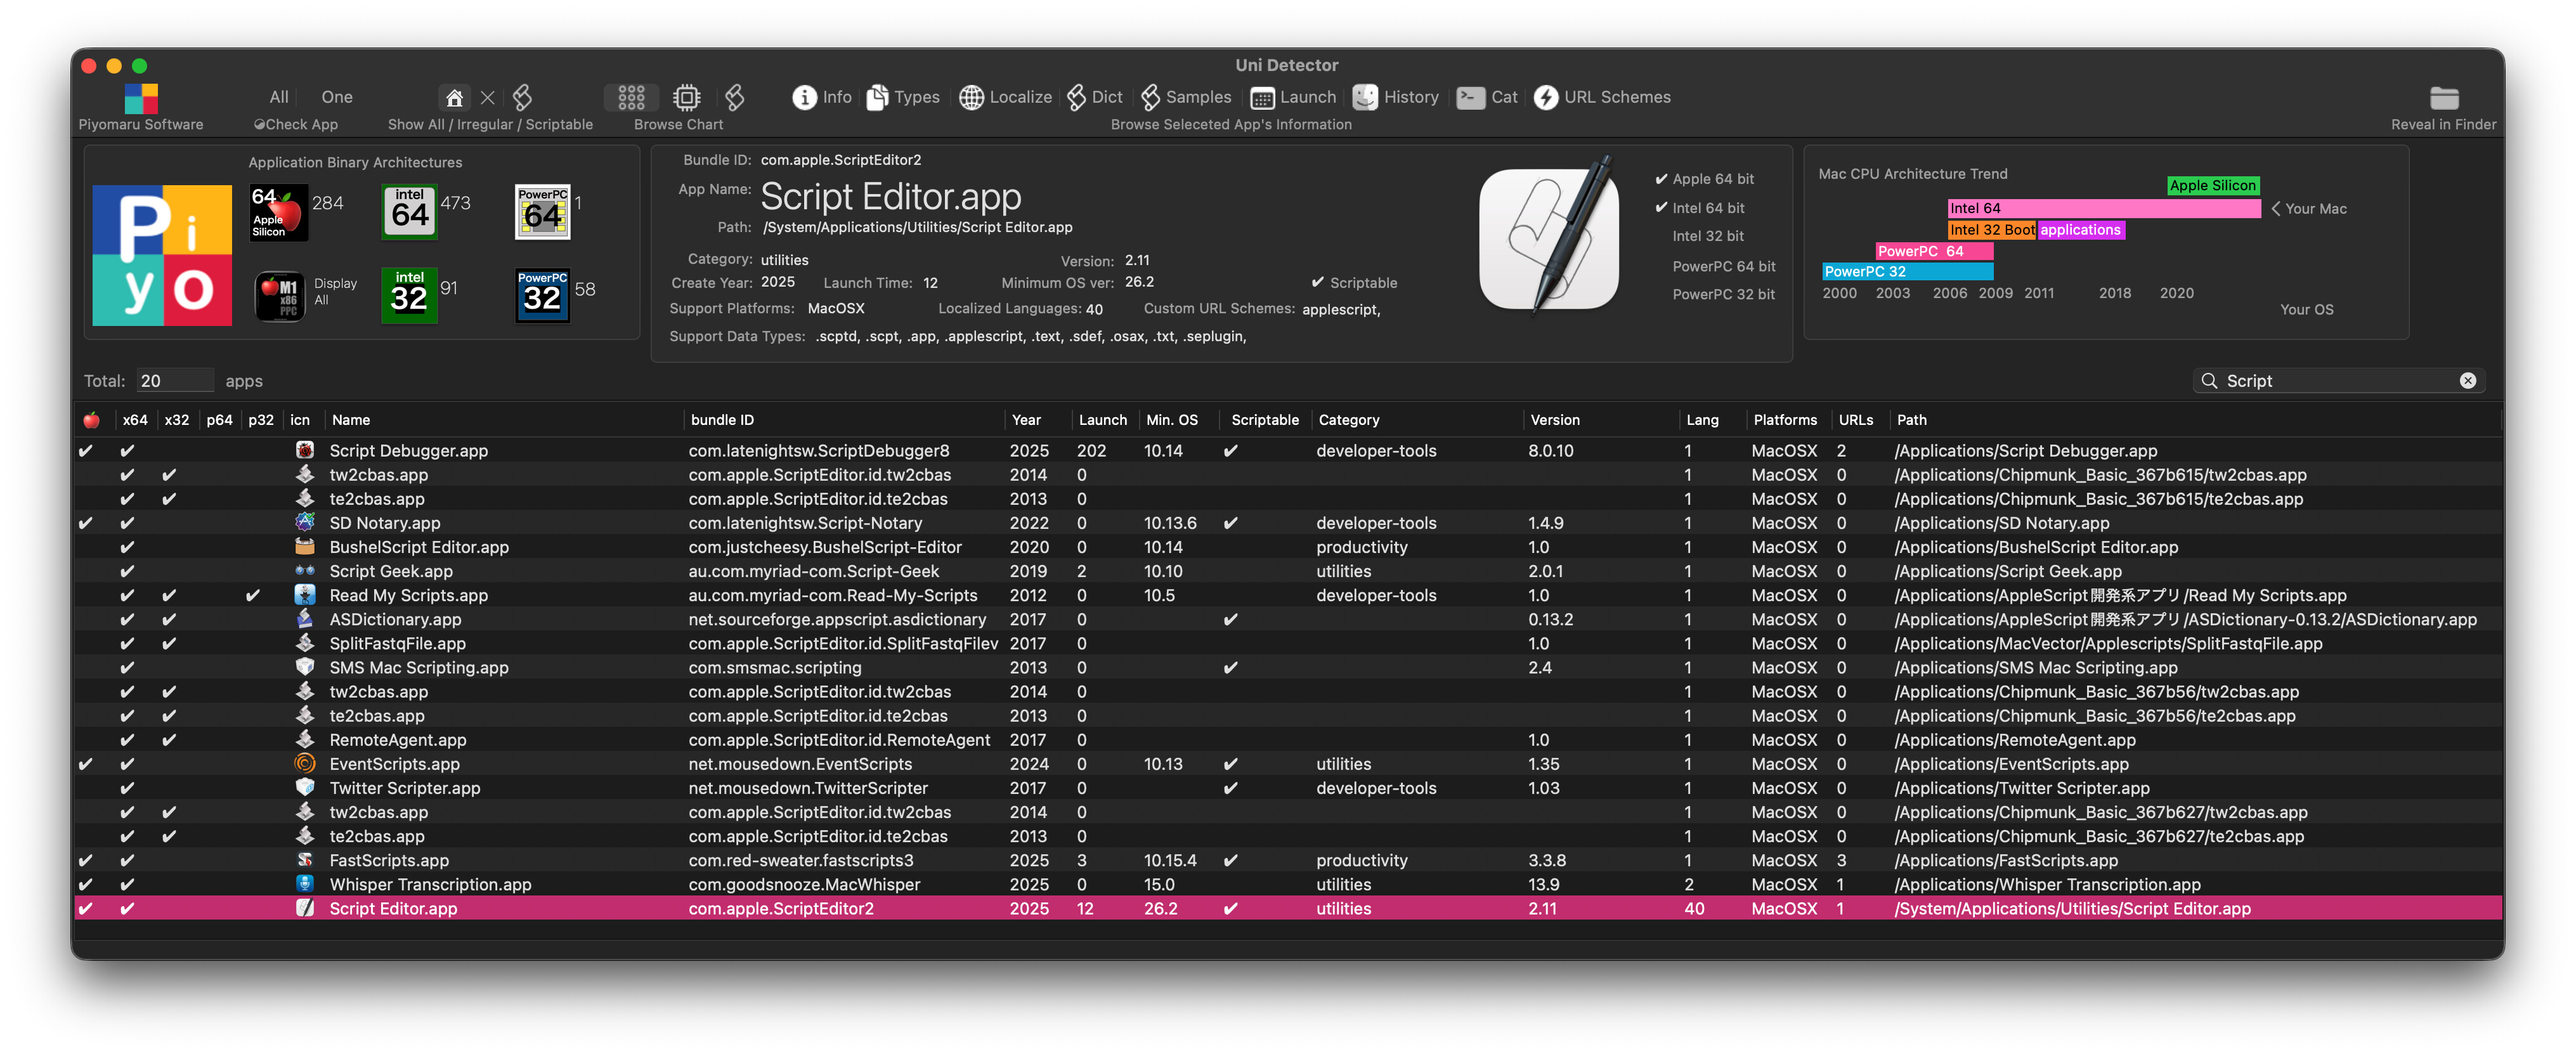Switch Check App mode to One
Screen dimensions: 2576x1054
(x=336, y=97)
